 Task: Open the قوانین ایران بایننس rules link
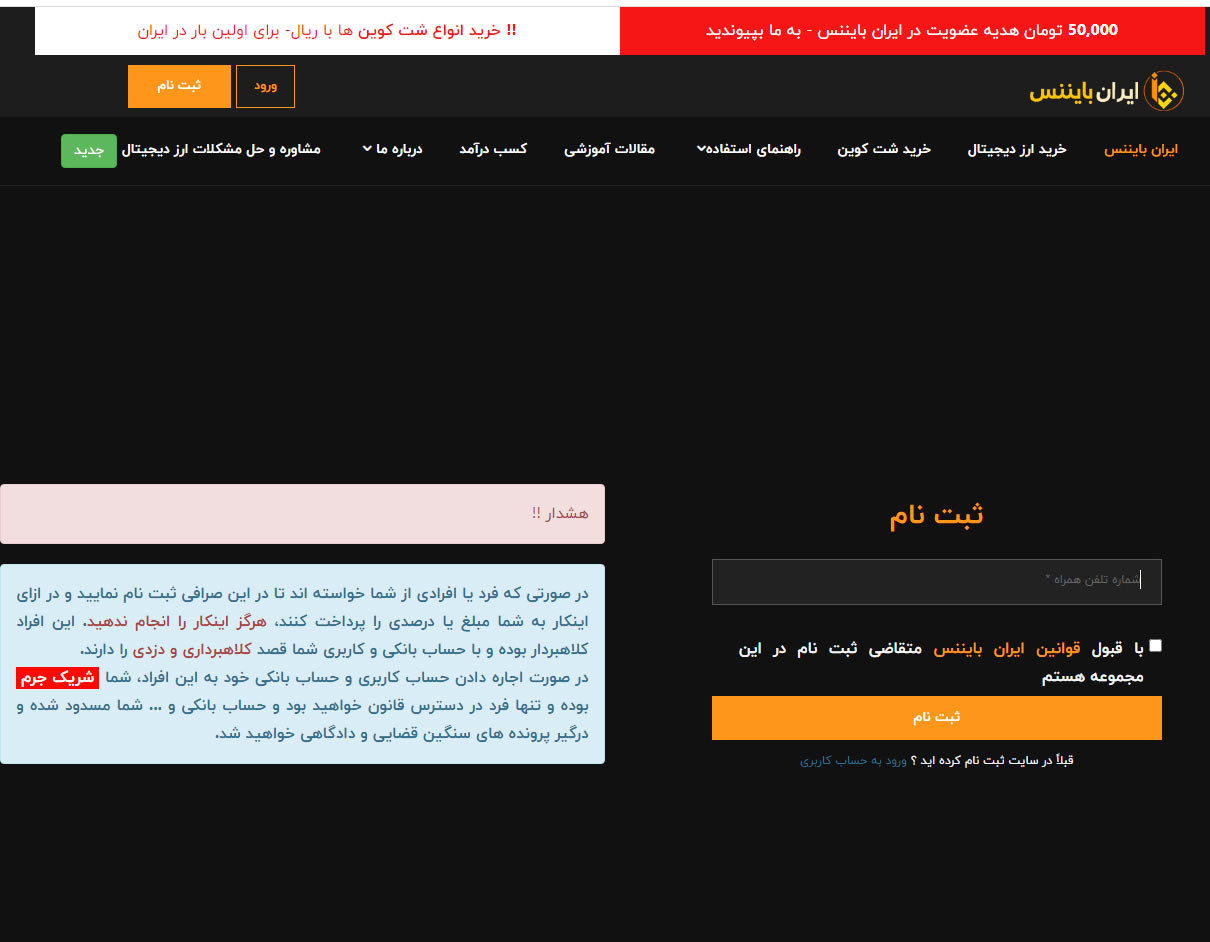1007,649
